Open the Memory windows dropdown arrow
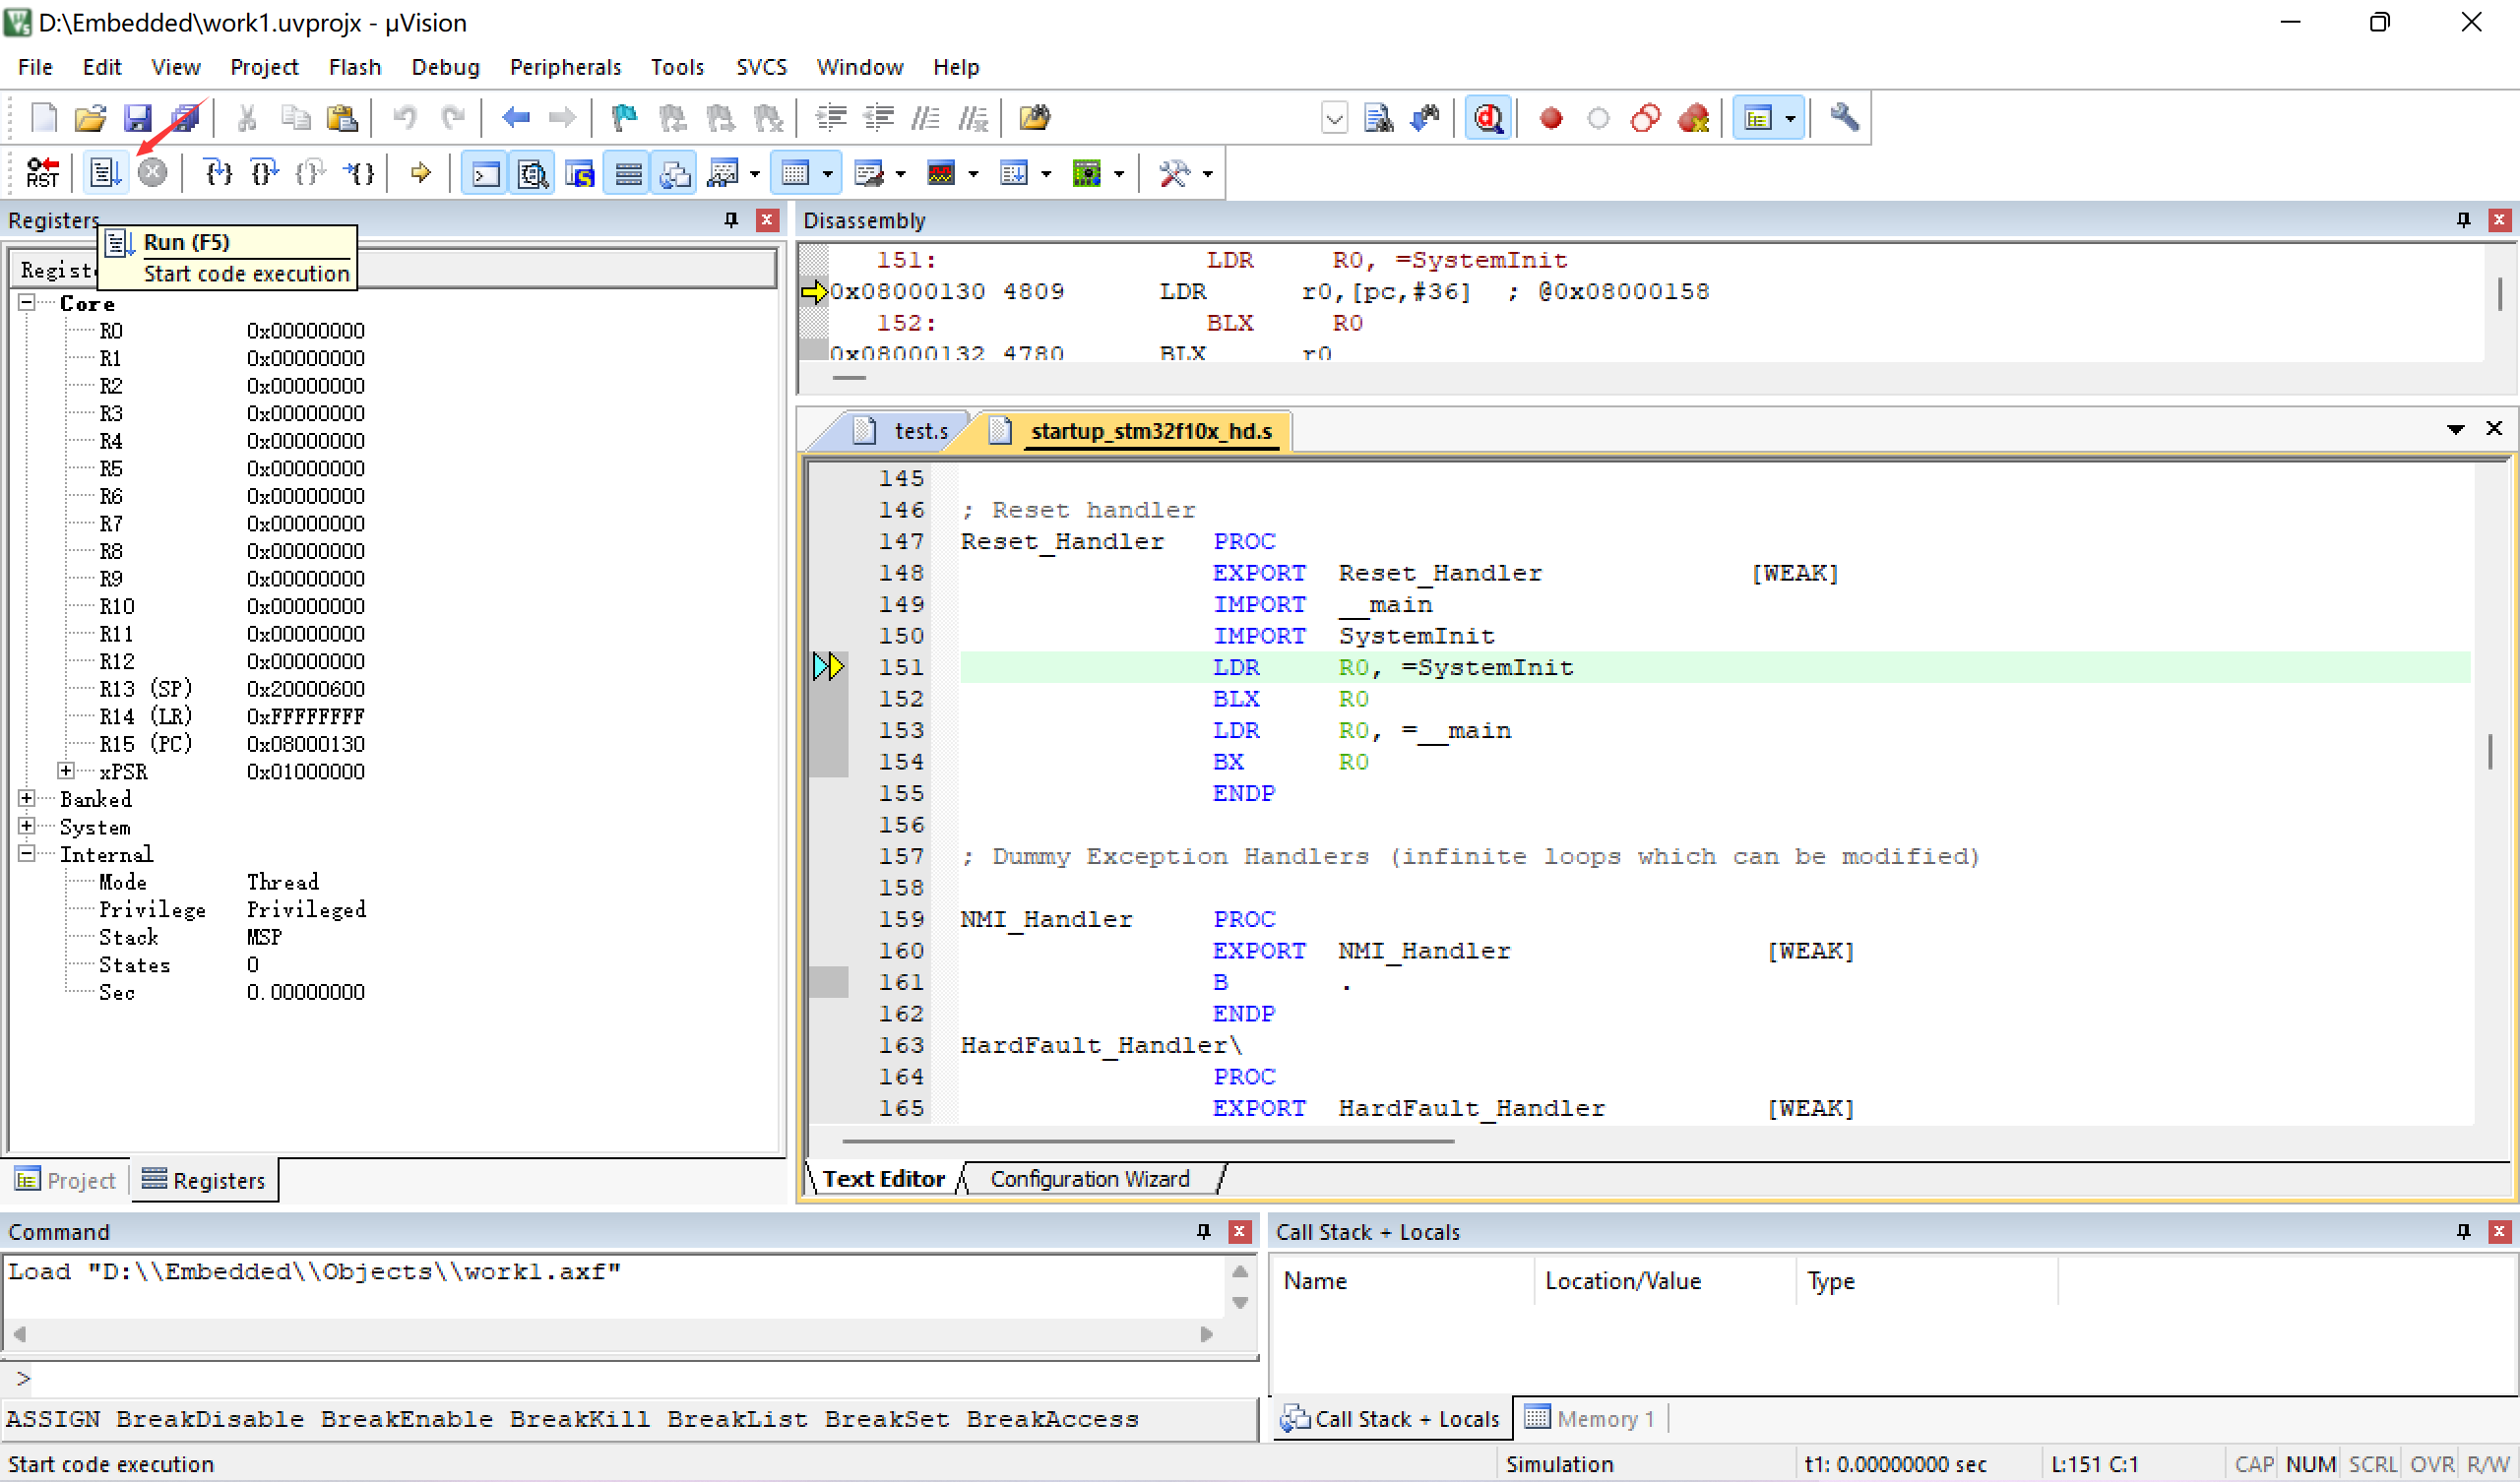 [x=828, y=174]
